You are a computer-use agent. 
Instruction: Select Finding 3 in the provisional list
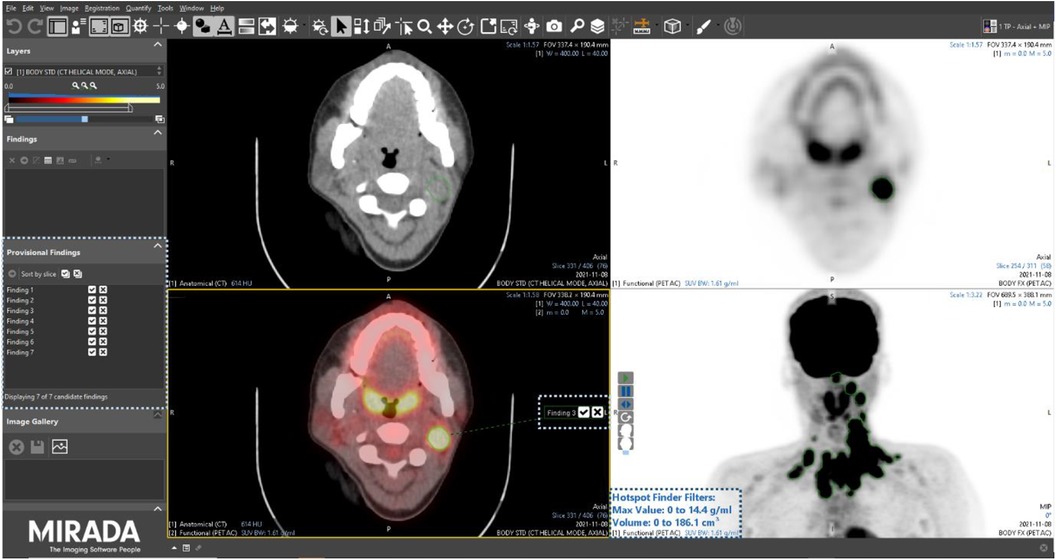(20, 311)
